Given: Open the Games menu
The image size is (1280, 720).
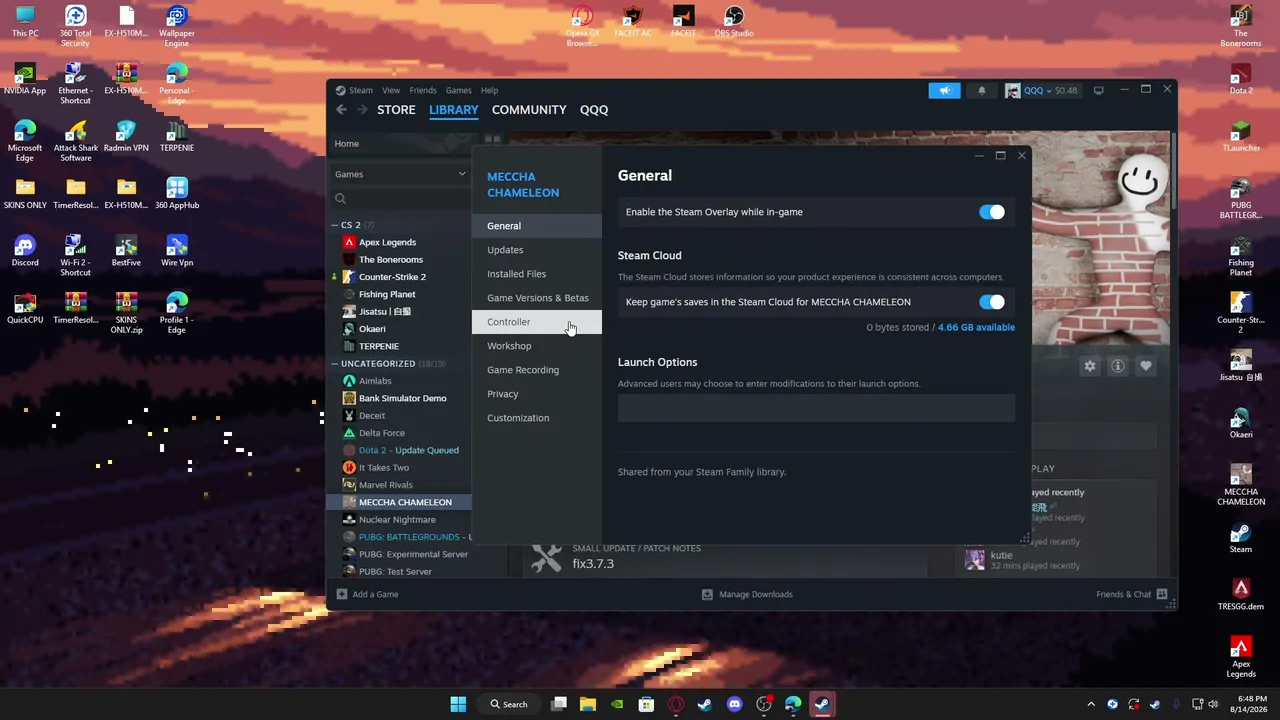Looking at the screenshot, I should [458, 90].
